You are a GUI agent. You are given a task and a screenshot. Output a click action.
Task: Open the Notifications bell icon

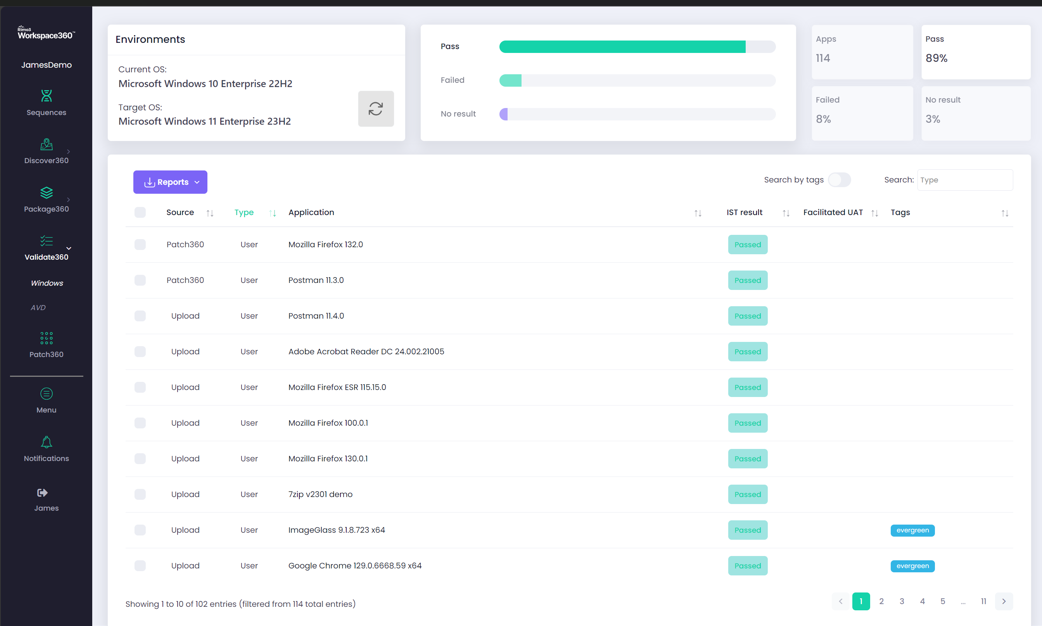[46, 443]
